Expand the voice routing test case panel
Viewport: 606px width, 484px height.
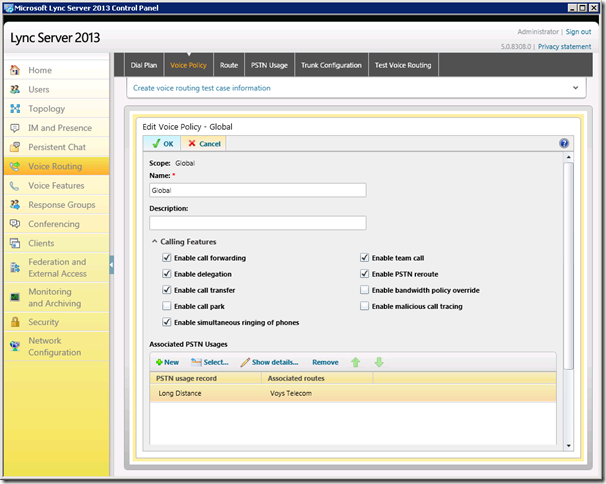(575, 88)
